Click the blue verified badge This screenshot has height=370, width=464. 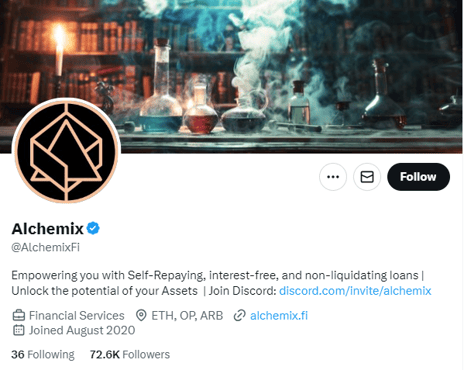pyautogui.click(x=93, y=228)
